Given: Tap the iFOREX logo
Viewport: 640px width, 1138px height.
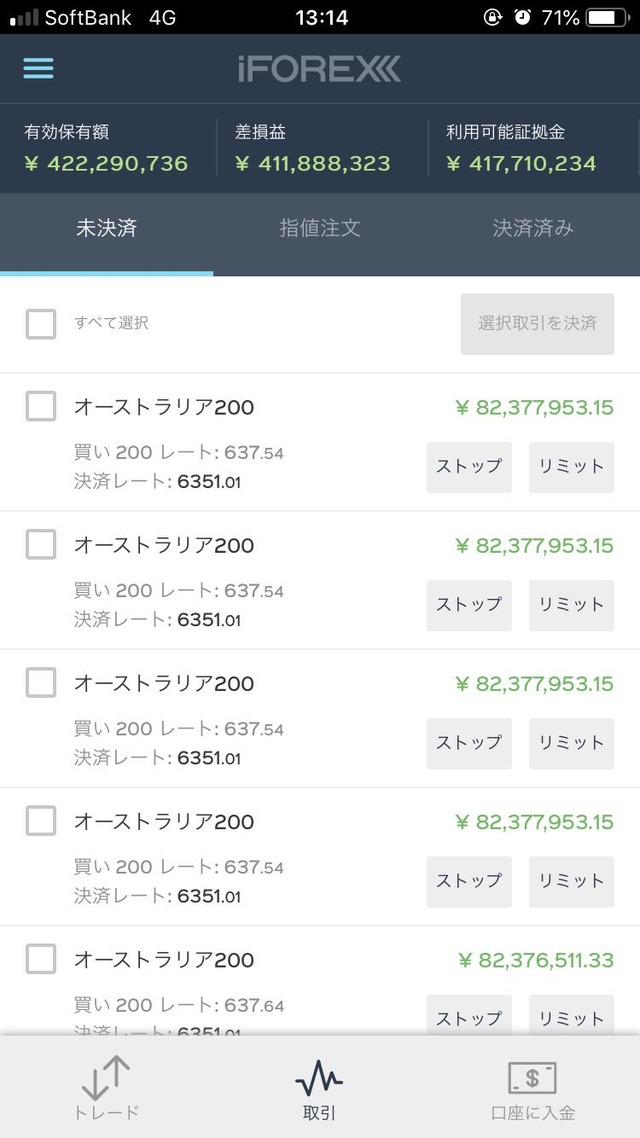Looking at the screenshot, I should 319,68.
